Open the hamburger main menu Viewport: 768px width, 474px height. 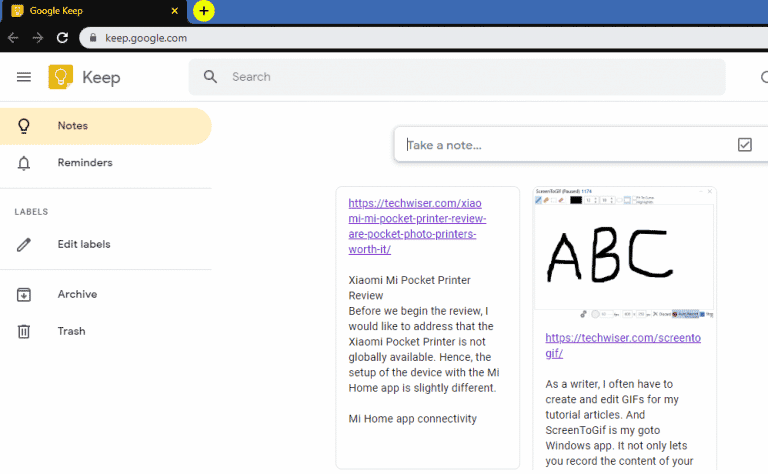pyautogui.click(x=24, y=77)
